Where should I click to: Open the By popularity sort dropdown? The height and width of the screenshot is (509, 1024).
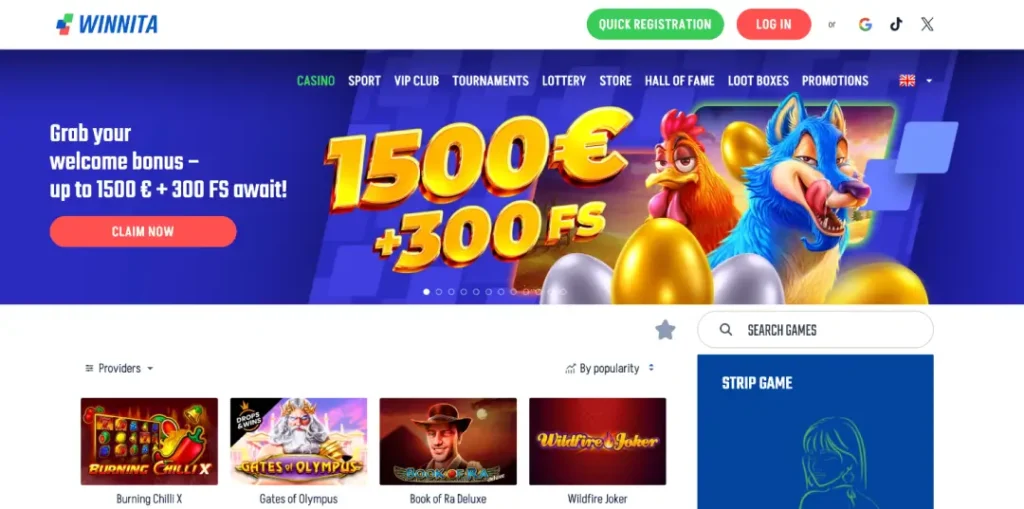609,369
